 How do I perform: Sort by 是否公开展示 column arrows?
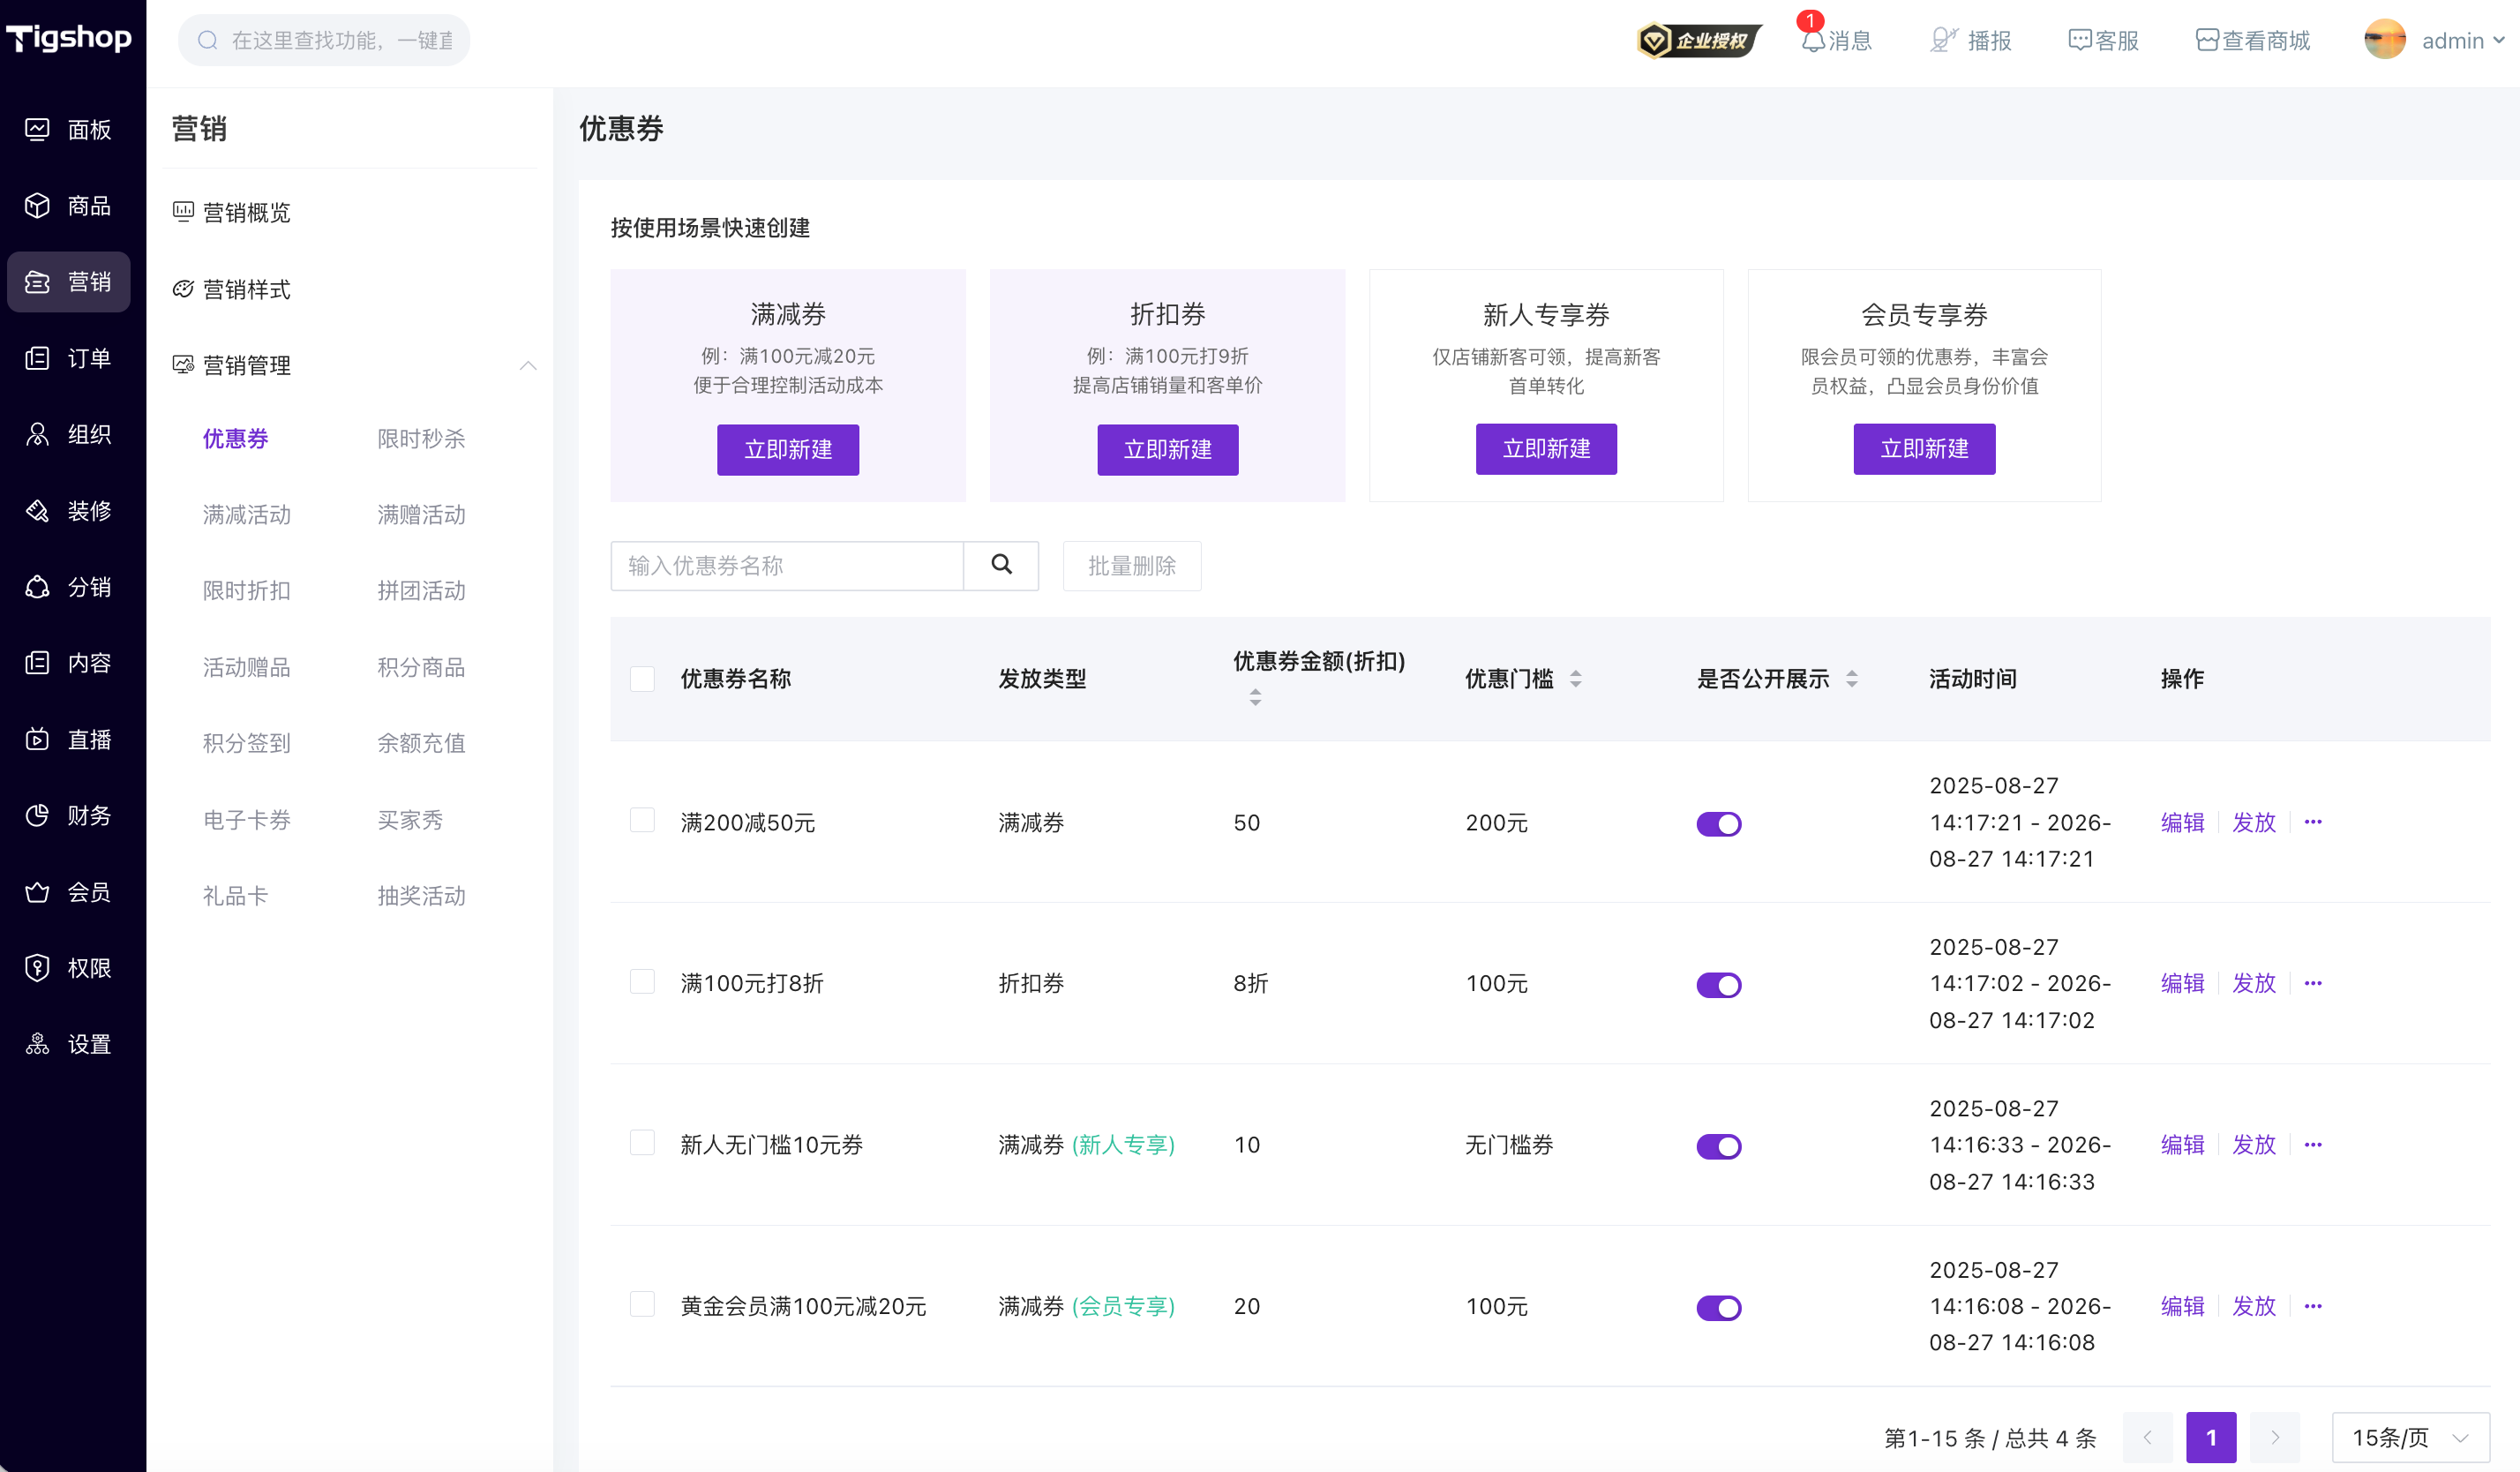1851,679
